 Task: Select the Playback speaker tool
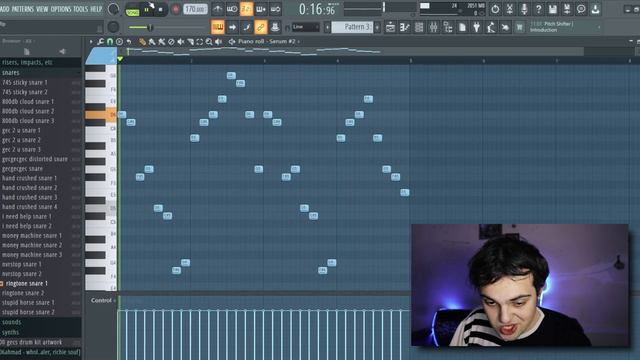click(219, 42)
